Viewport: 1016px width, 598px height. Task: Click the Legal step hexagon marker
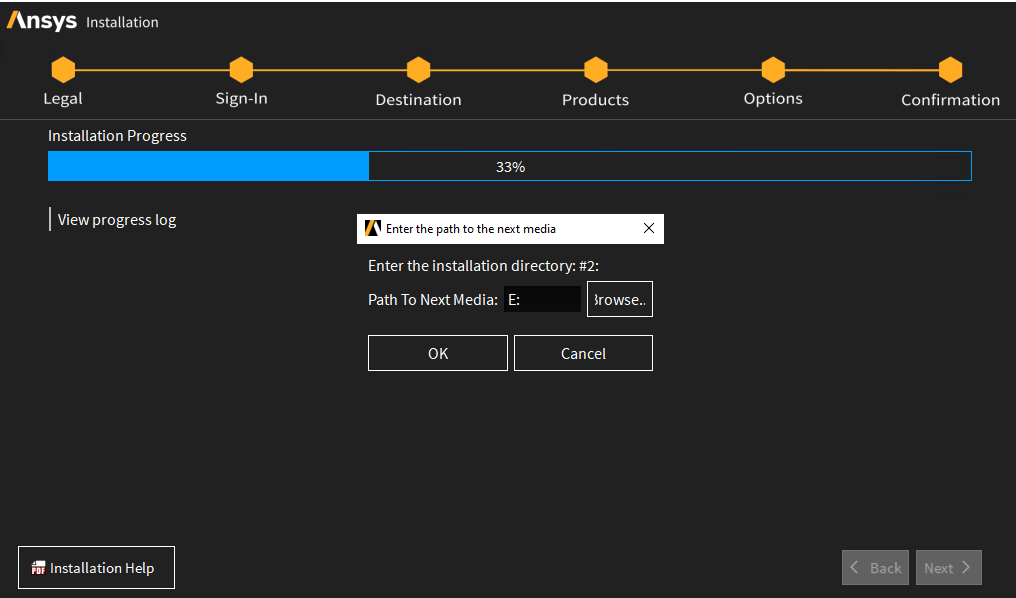(63, 70)
